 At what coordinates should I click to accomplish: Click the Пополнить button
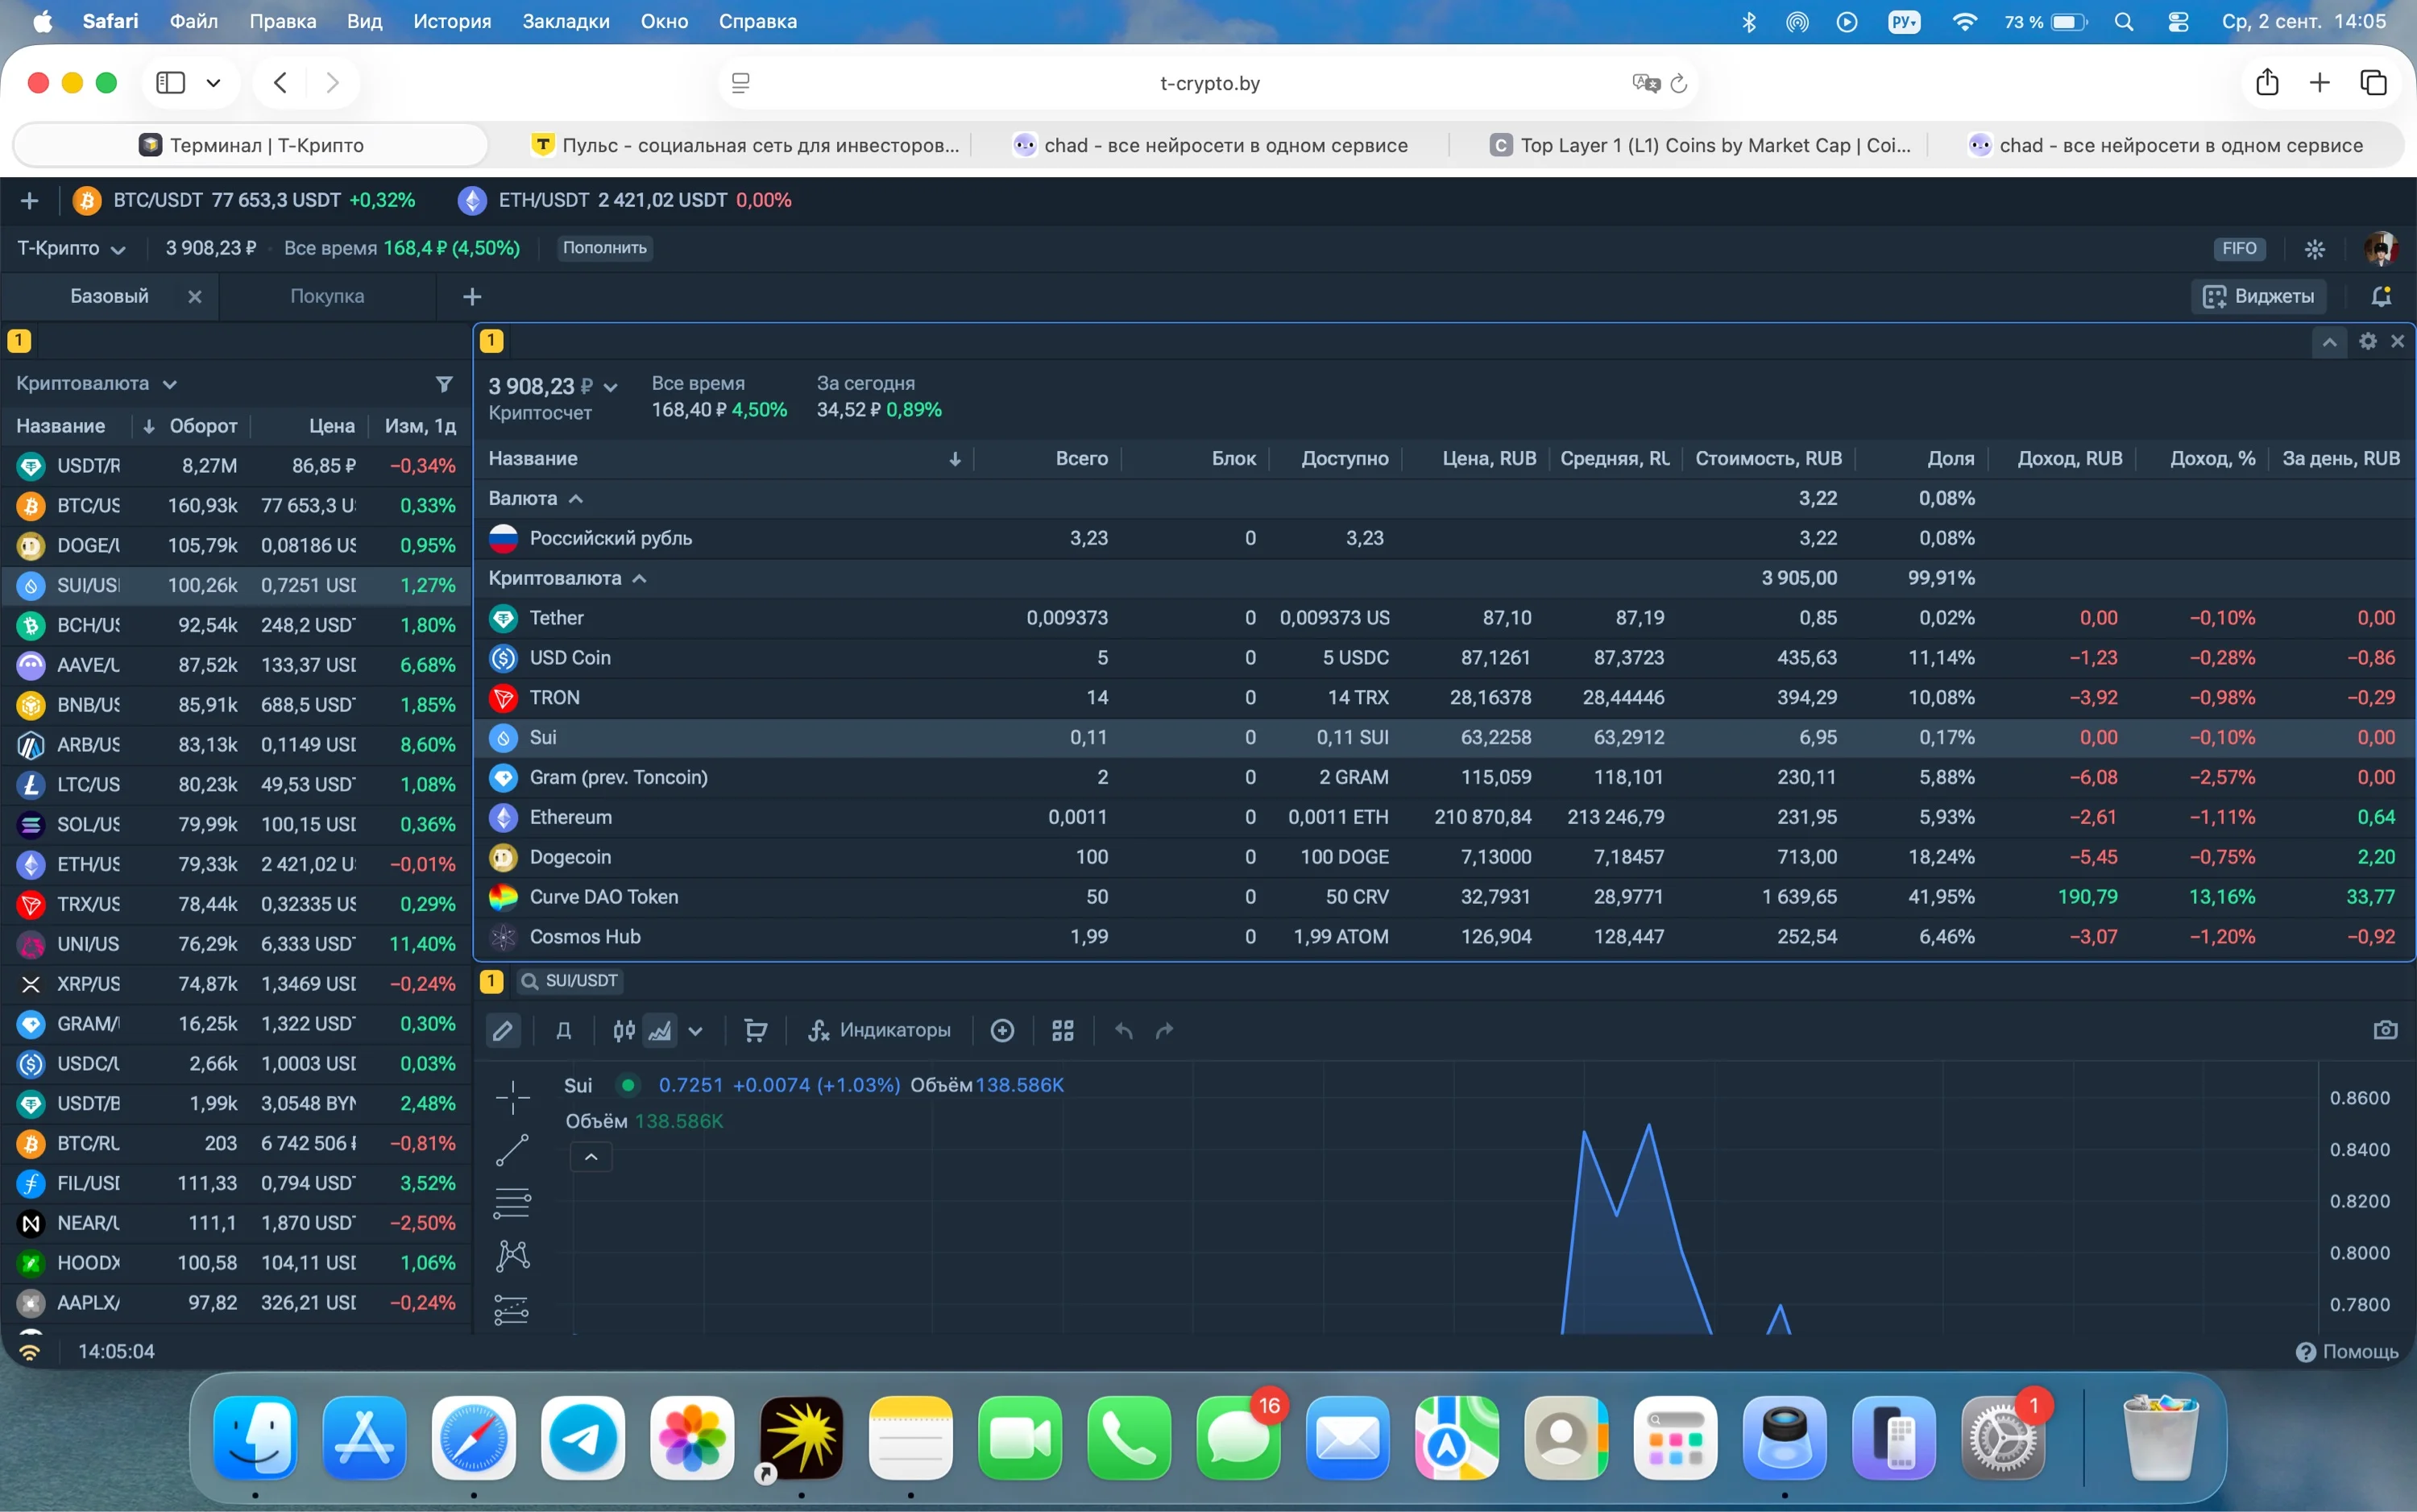click(604, 248)
